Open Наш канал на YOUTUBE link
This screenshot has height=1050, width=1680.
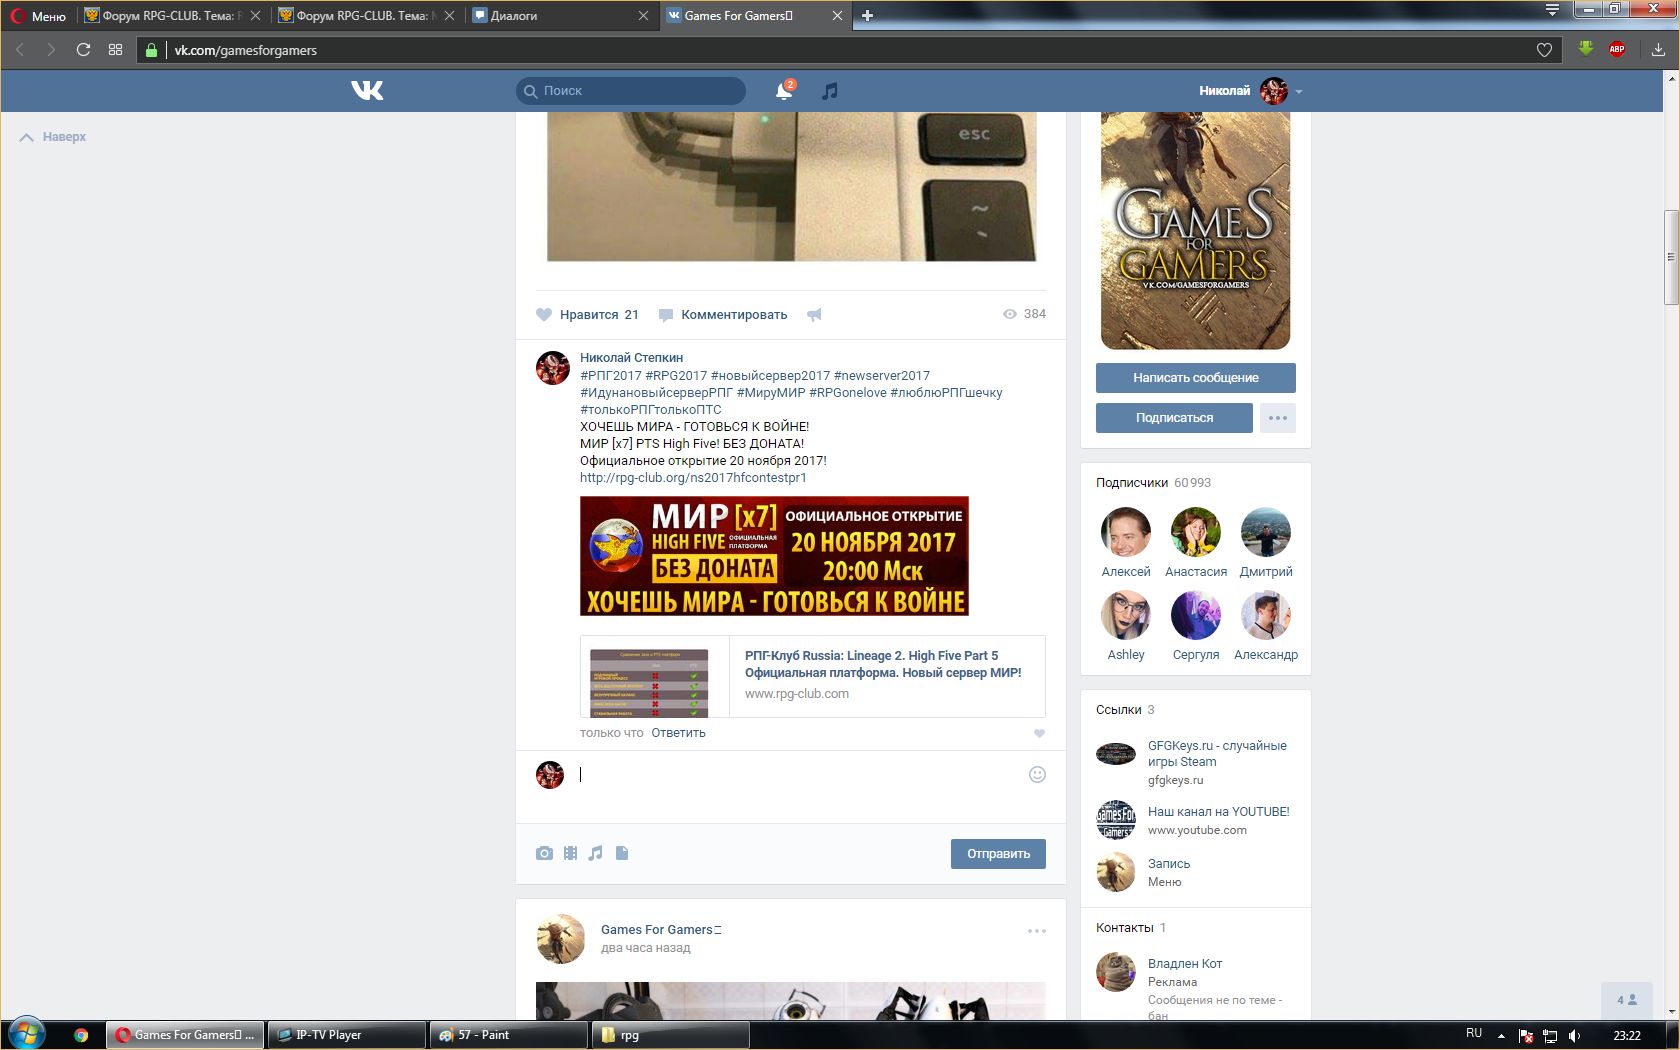[x=1218, y=812]
